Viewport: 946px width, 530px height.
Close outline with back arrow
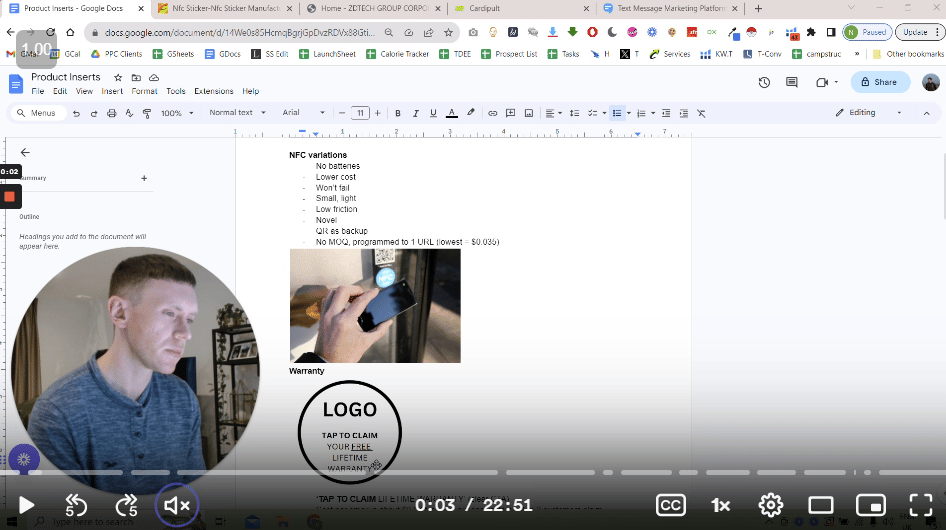[25, 152]
